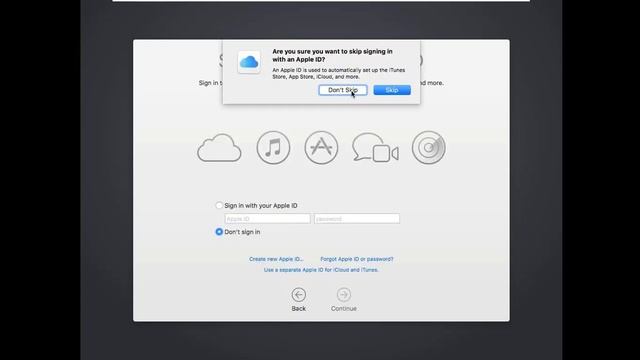
Task: Click the App Store icon
Action: [321, 147]
